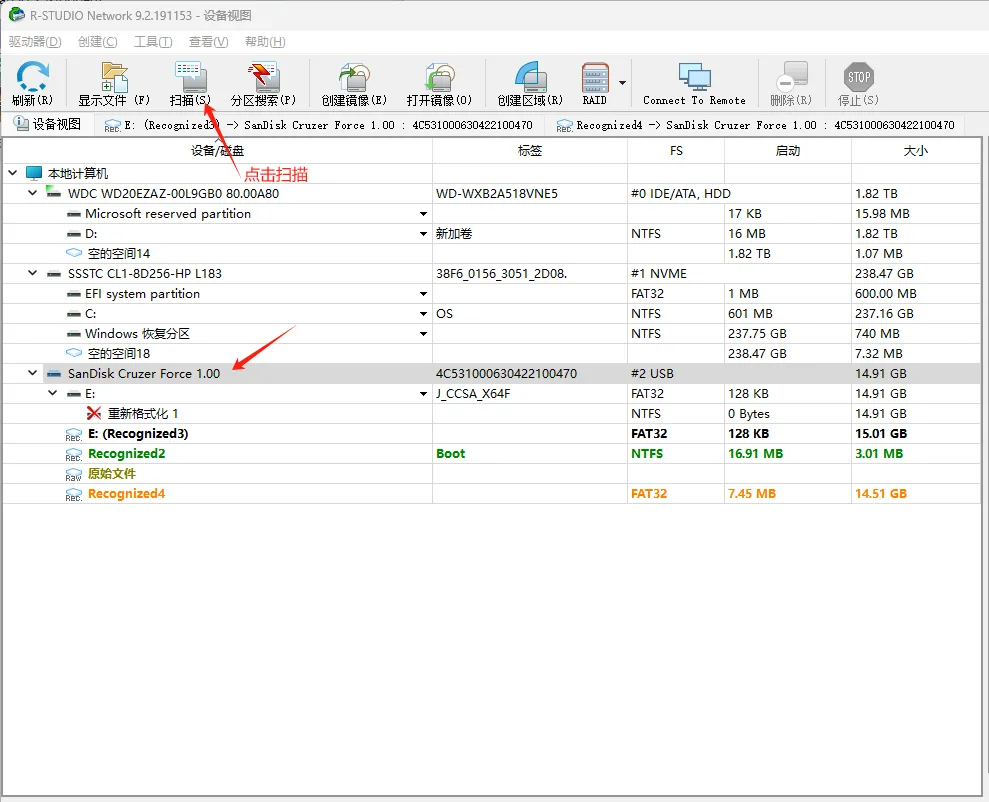Click the FS column header
The width and height of the screenshot is (989, 802).
pyautogui.click(x=676, y=151)
